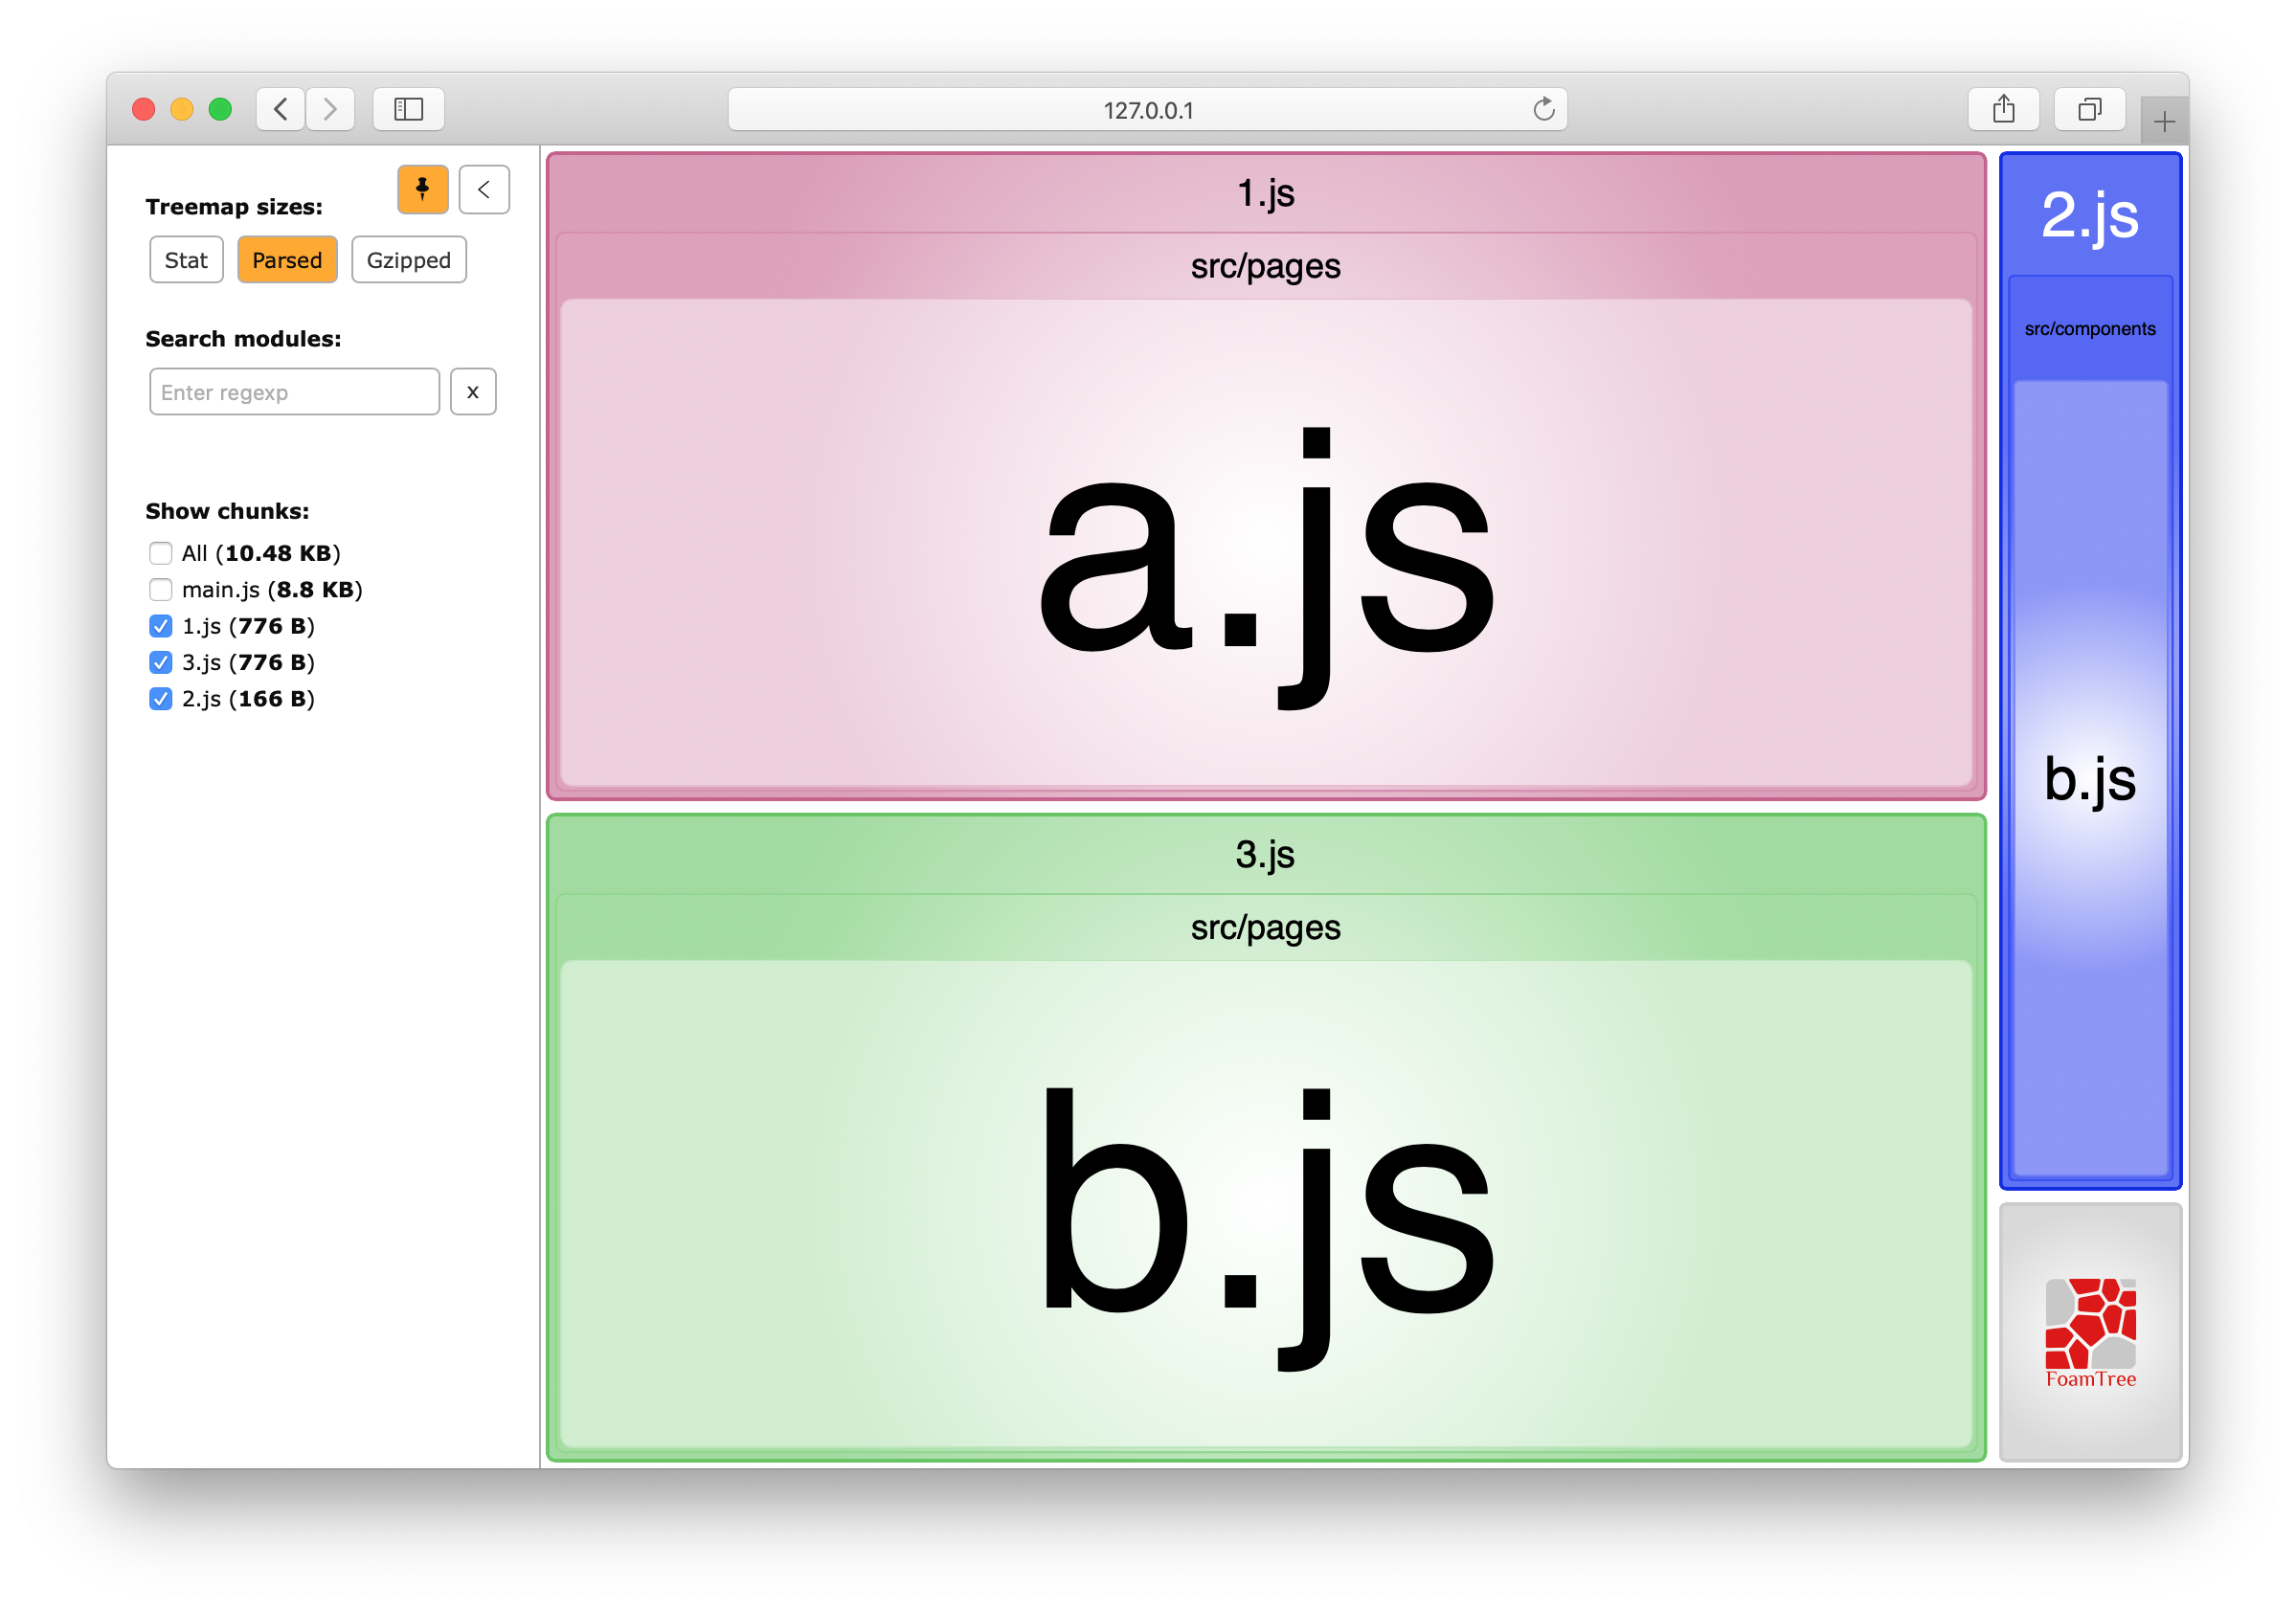Switch treemap sizes to Stat

click(186, 260)
